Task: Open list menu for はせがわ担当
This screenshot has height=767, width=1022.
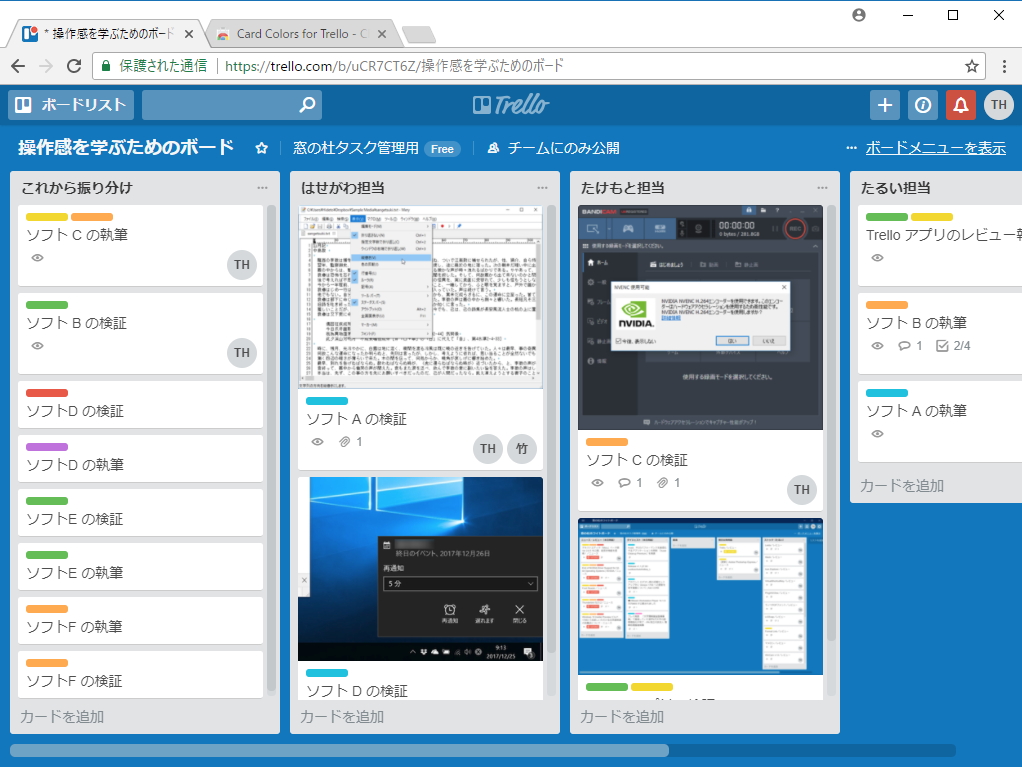Action: [x=542, y=188]
